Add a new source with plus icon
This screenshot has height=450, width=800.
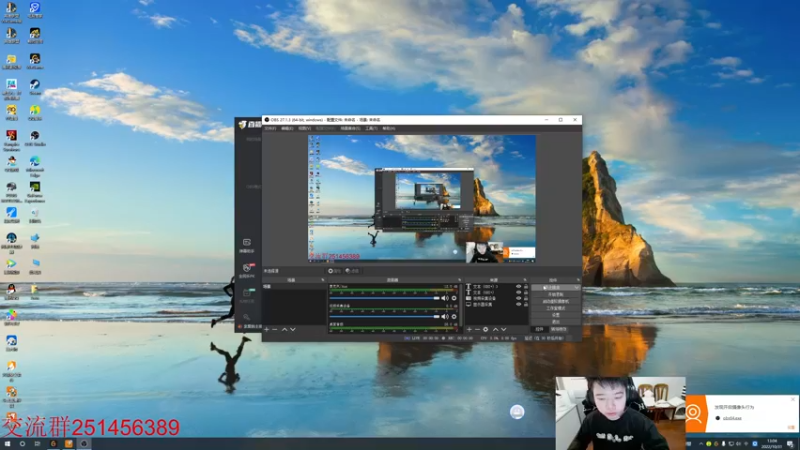(469, 330)
